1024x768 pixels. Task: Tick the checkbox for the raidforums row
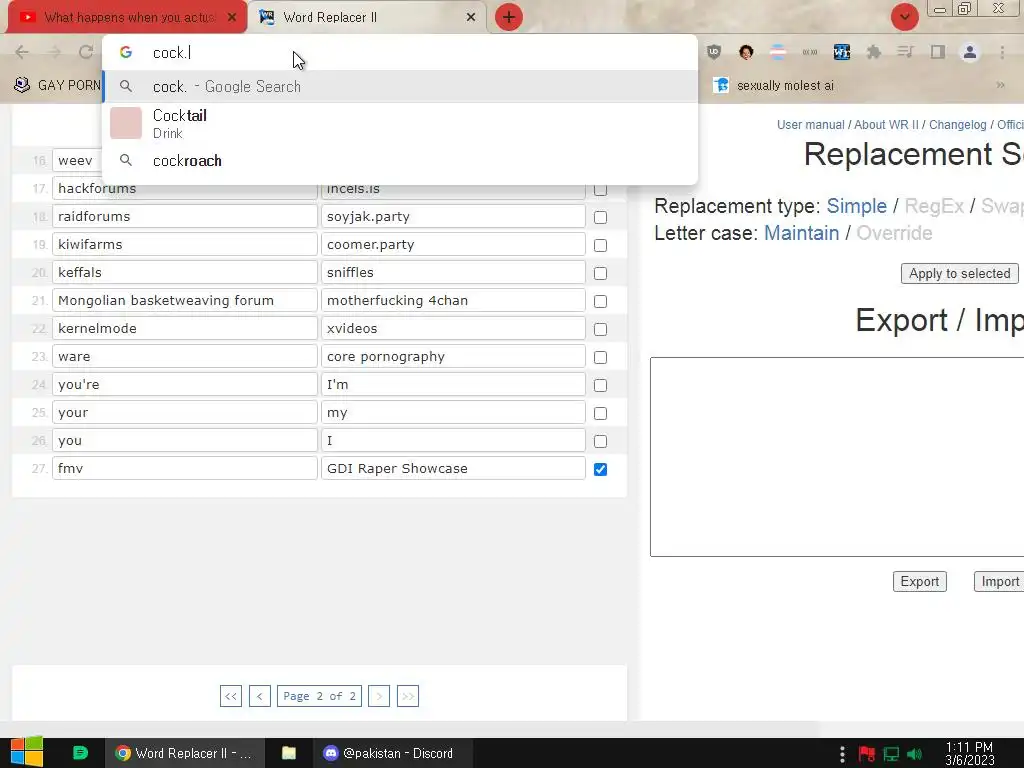pyautogui.click(x=600, y=217)
